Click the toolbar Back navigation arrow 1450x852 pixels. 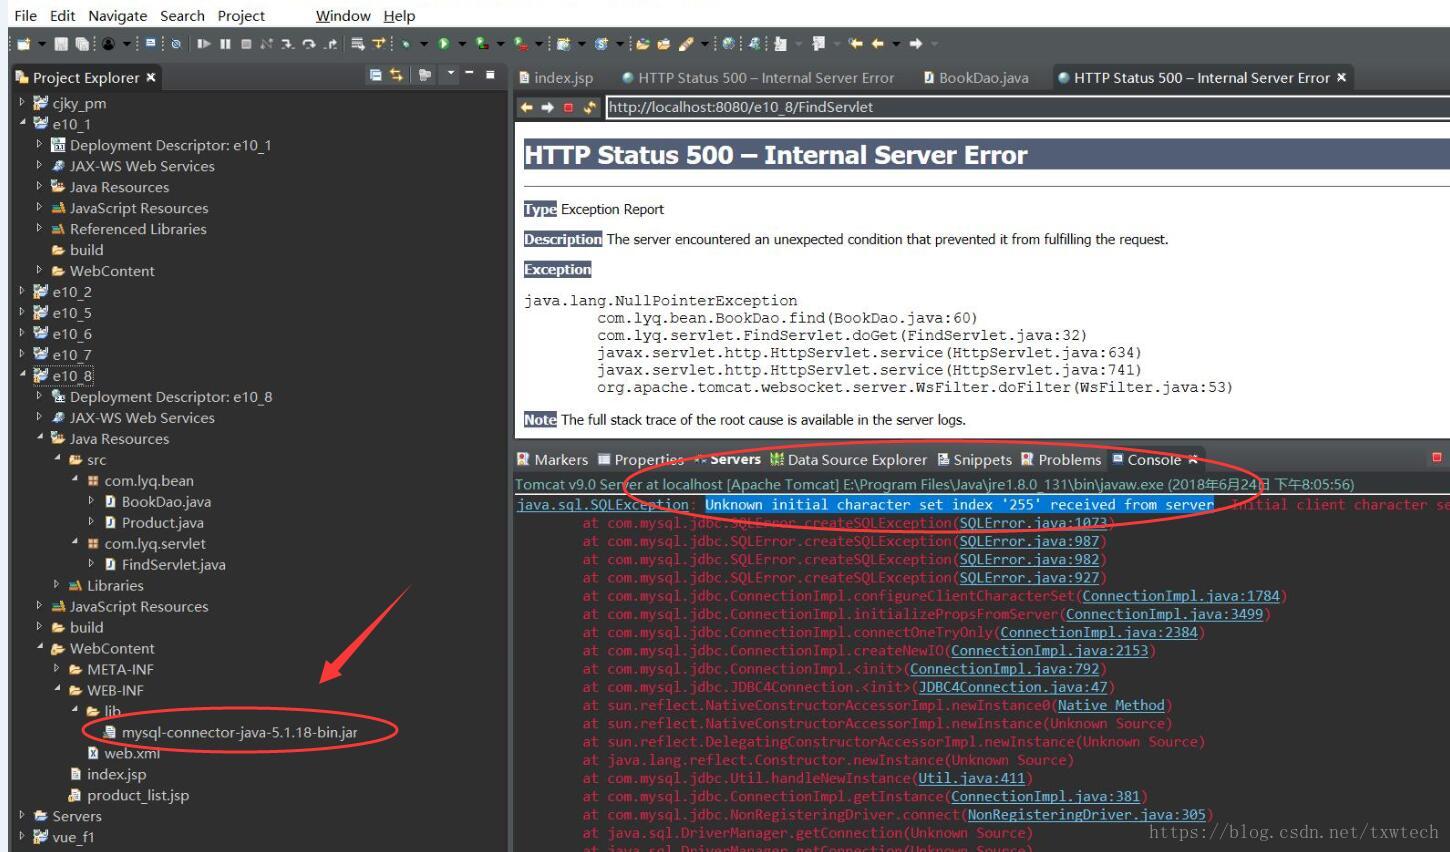click(x=877, y=43)
